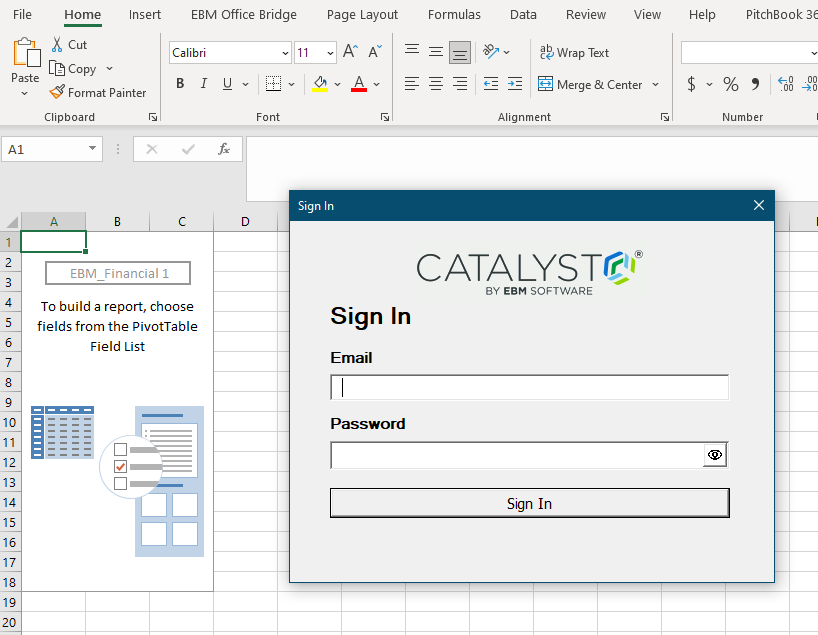Open the Copy options dropdown arrow
Screen dimensions: 818x635
(109, 68)
